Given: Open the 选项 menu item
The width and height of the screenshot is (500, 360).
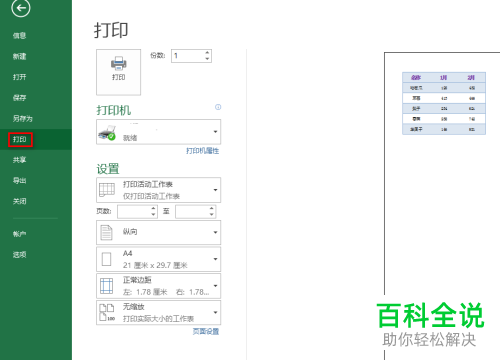Looking at the screenshot, I should tap(19, 255).
